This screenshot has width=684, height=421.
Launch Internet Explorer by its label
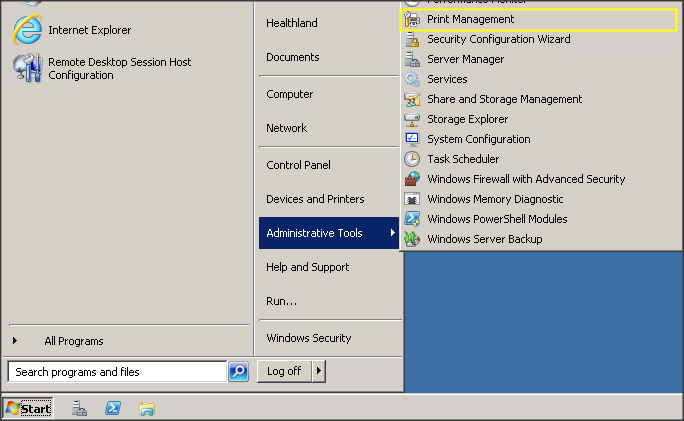point(89,30)
